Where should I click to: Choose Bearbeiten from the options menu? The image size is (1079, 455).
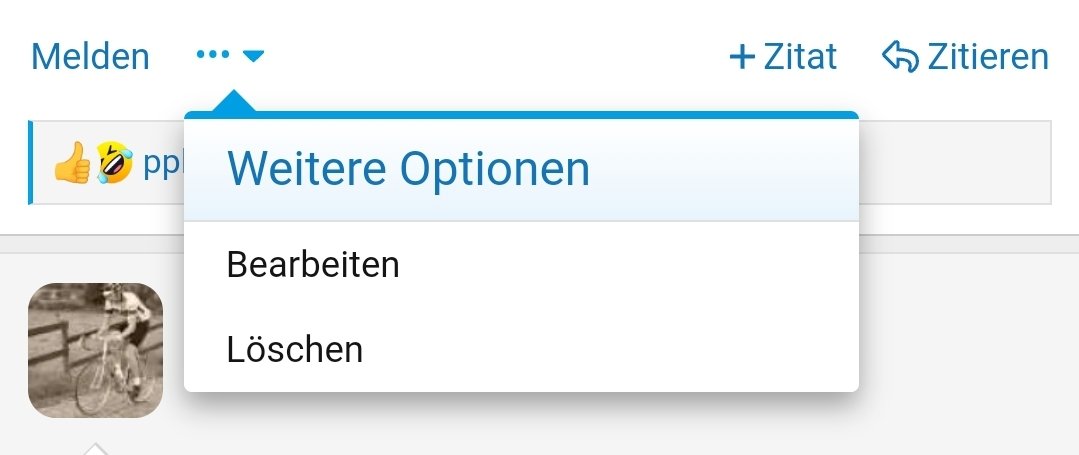point(313,265)
